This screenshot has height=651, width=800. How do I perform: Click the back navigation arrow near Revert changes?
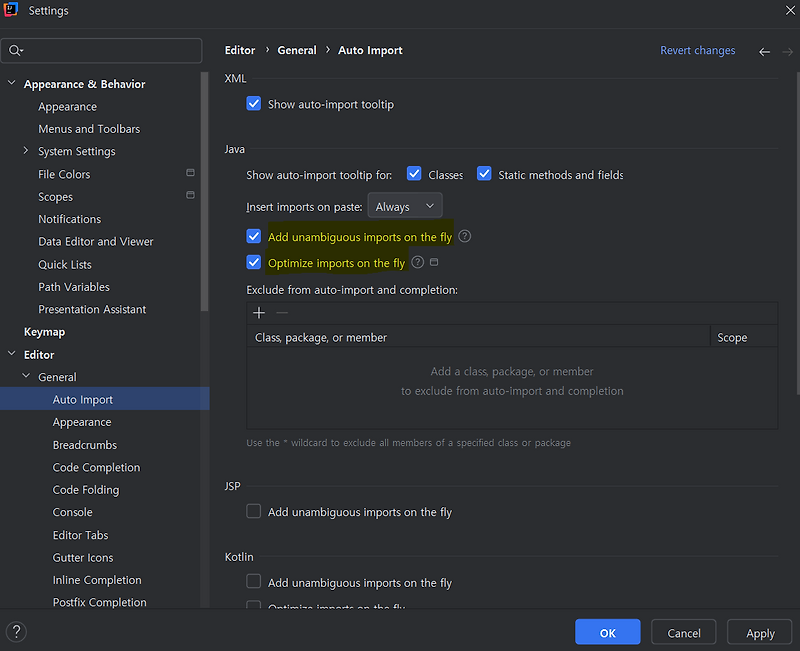(764, 50)
